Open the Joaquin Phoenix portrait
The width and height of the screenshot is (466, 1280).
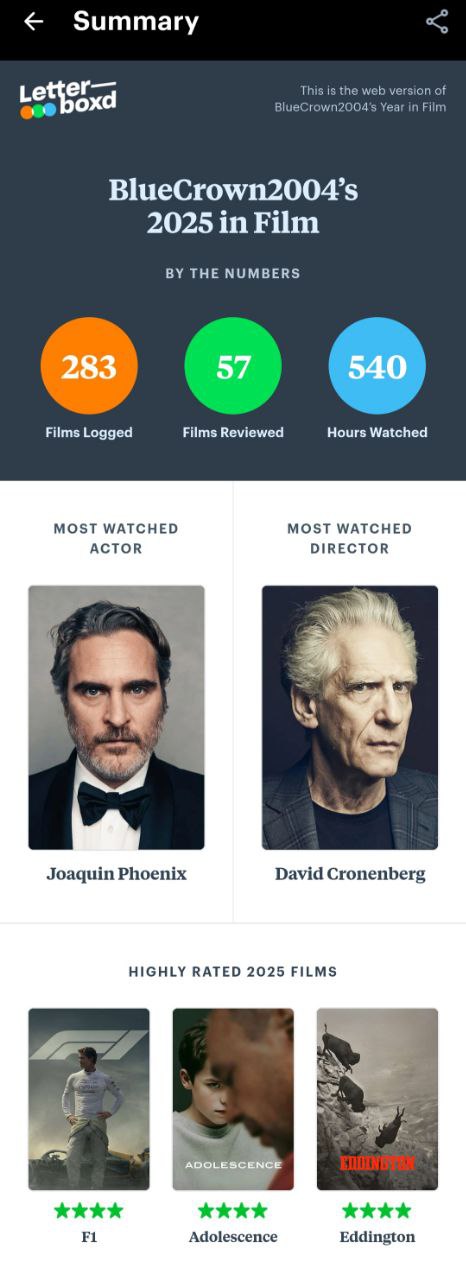(x=116, y=718)
